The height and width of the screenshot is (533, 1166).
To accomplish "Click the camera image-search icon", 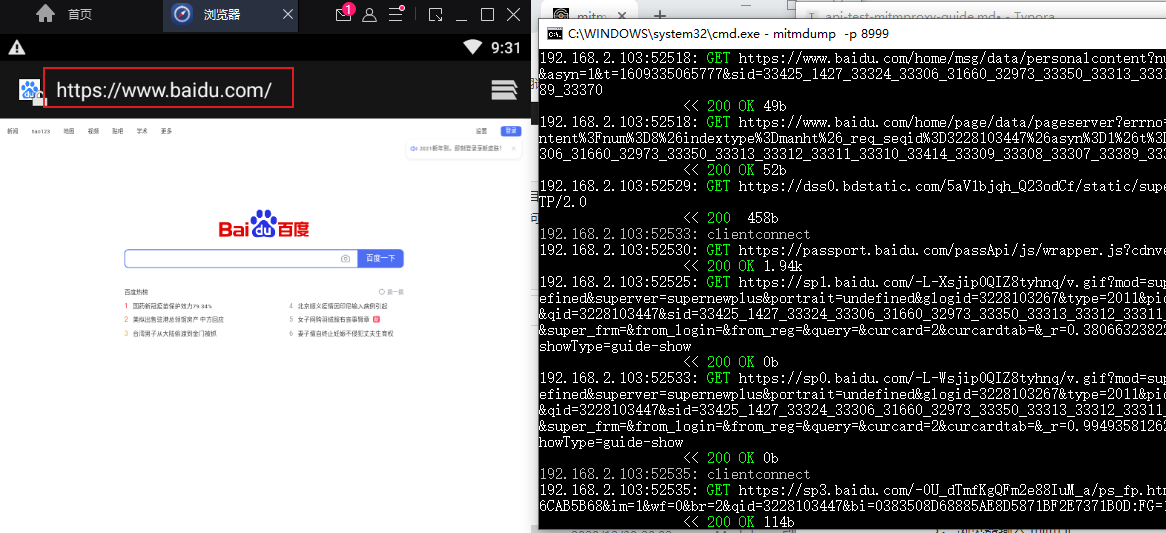I will [345, 259].
